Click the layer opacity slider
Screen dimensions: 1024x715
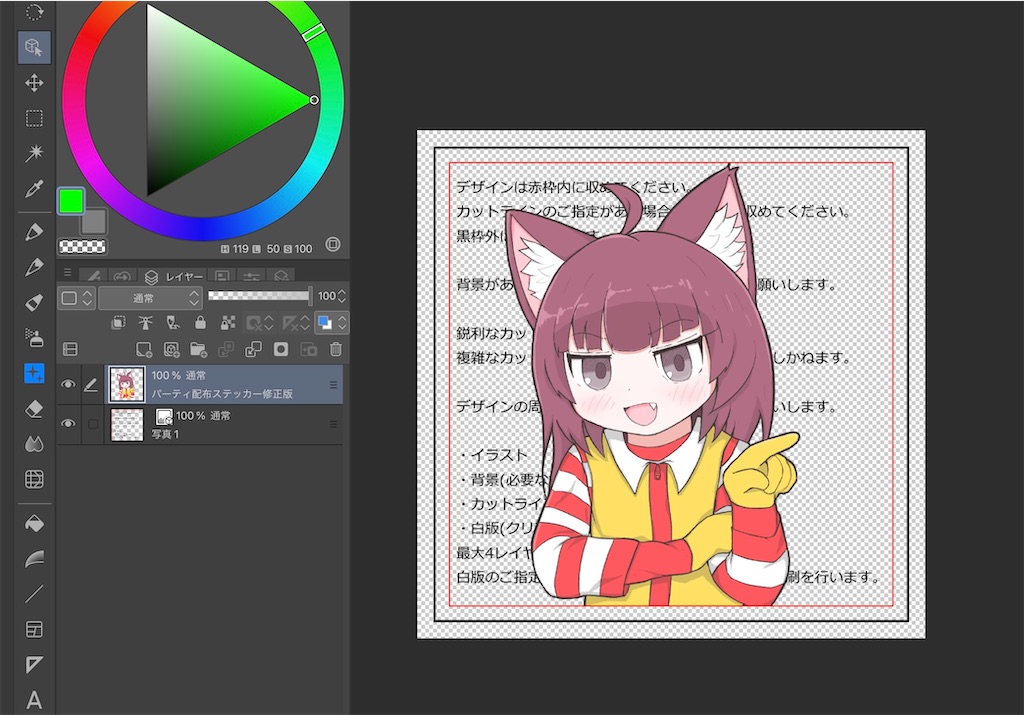tap(259, 296)
